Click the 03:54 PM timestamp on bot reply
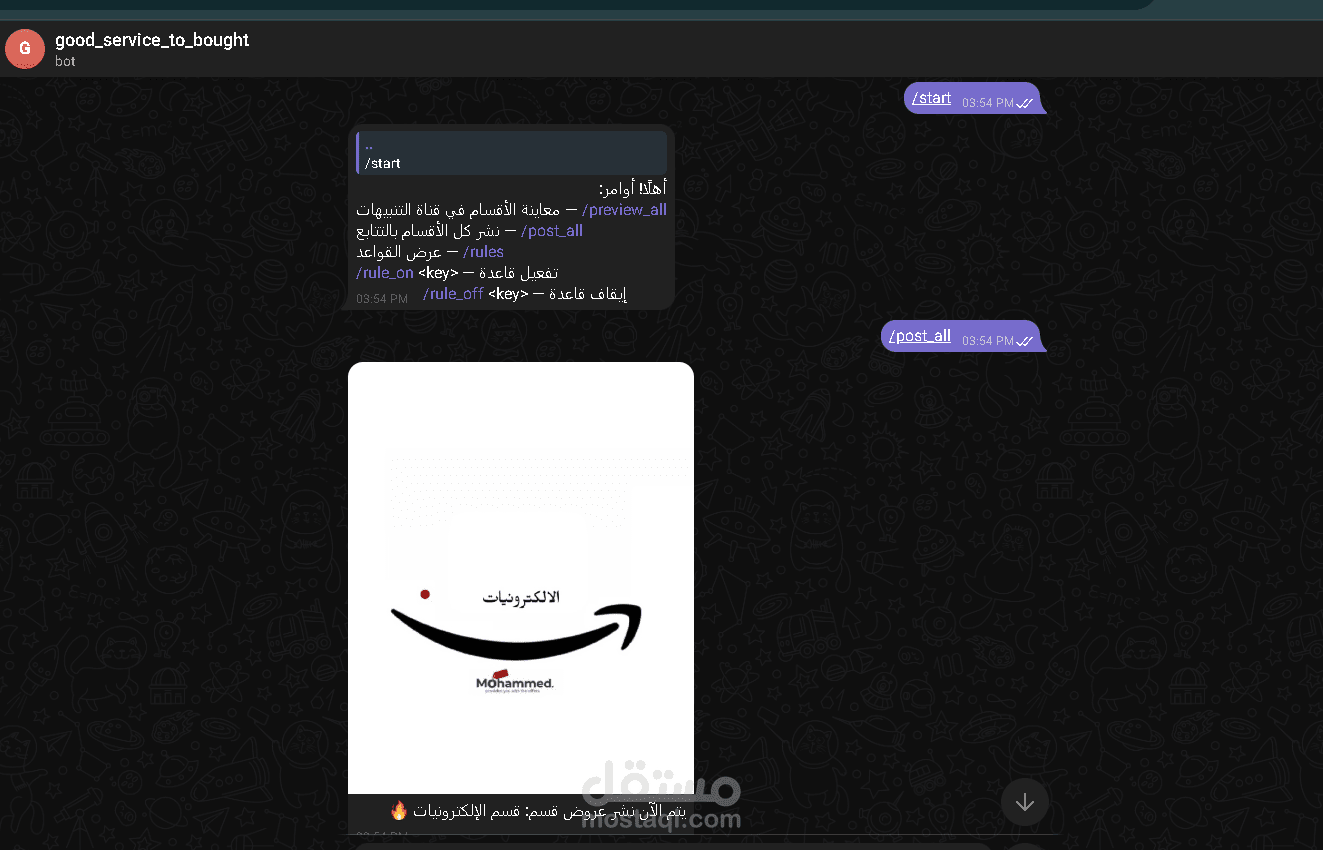Image resolution: width=1323 pixels, height=850 pixels. pos(382,299)
